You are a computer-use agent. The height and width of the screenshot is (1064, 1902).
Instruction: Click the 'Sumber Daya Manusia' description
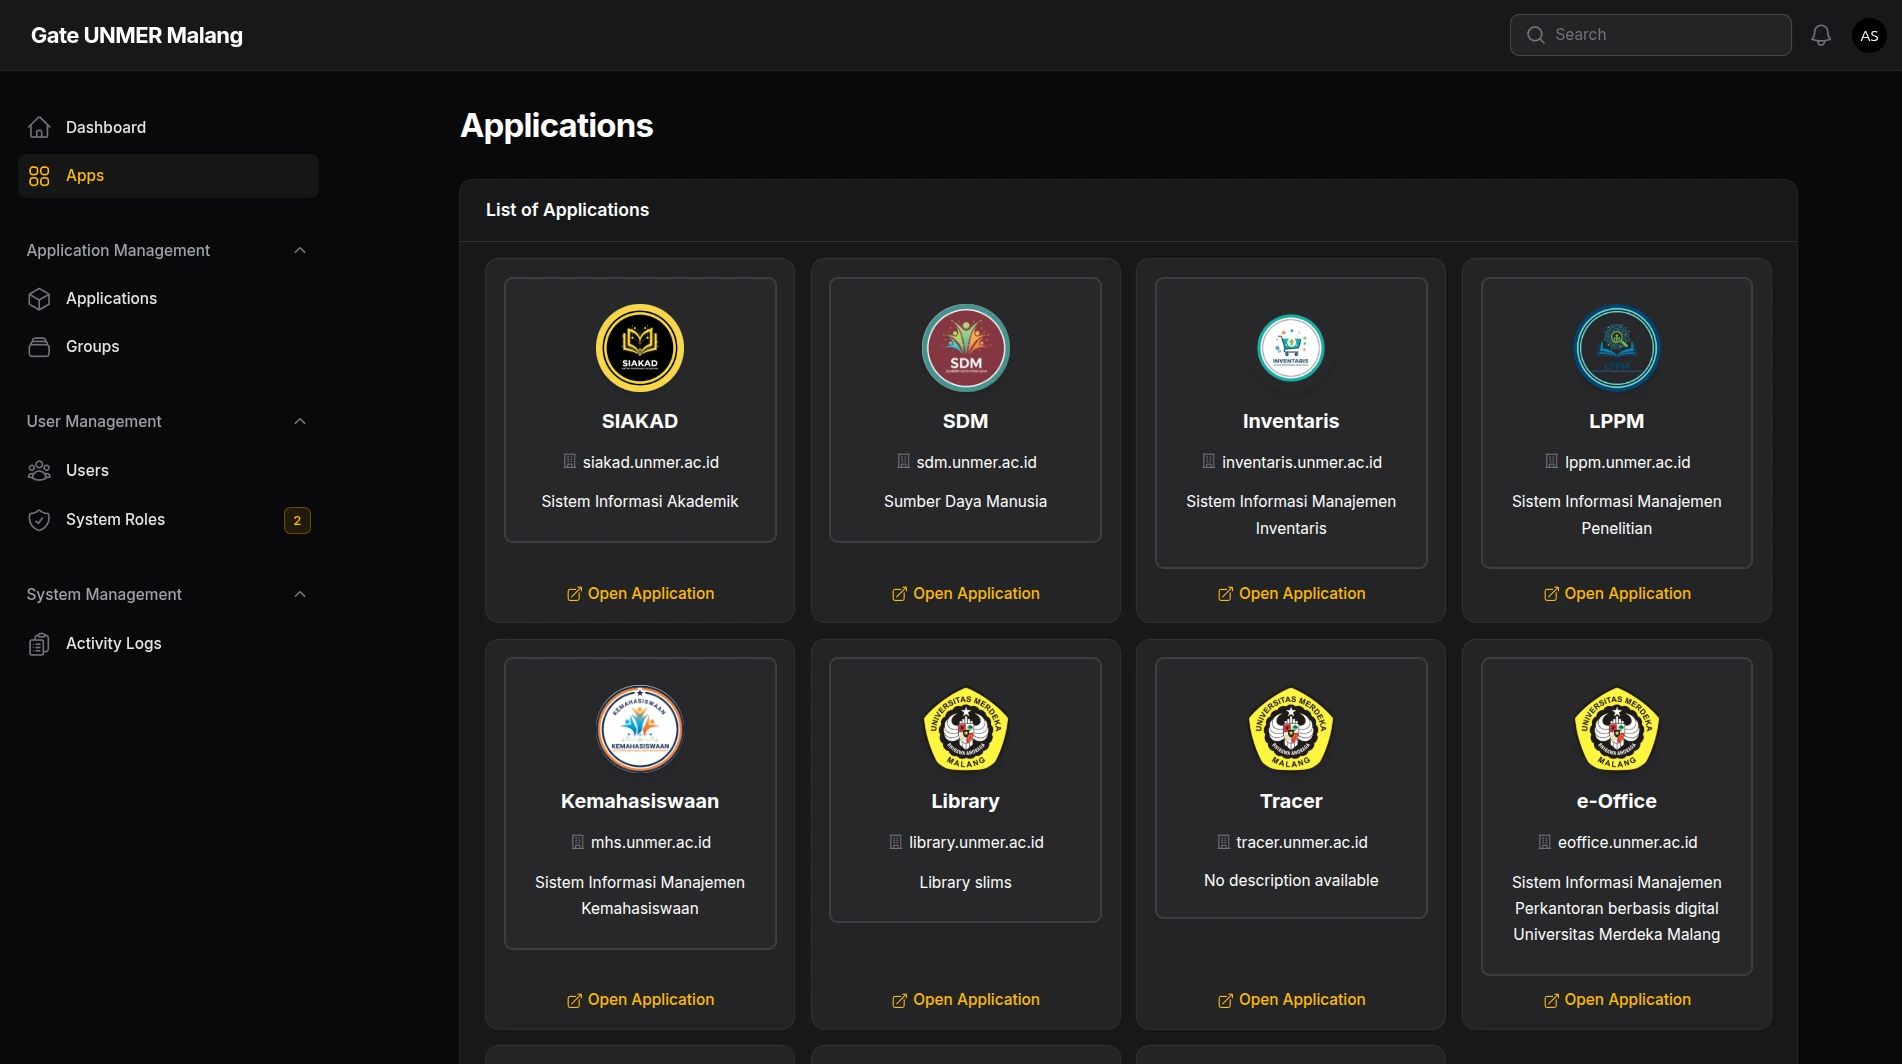[965, 501]
